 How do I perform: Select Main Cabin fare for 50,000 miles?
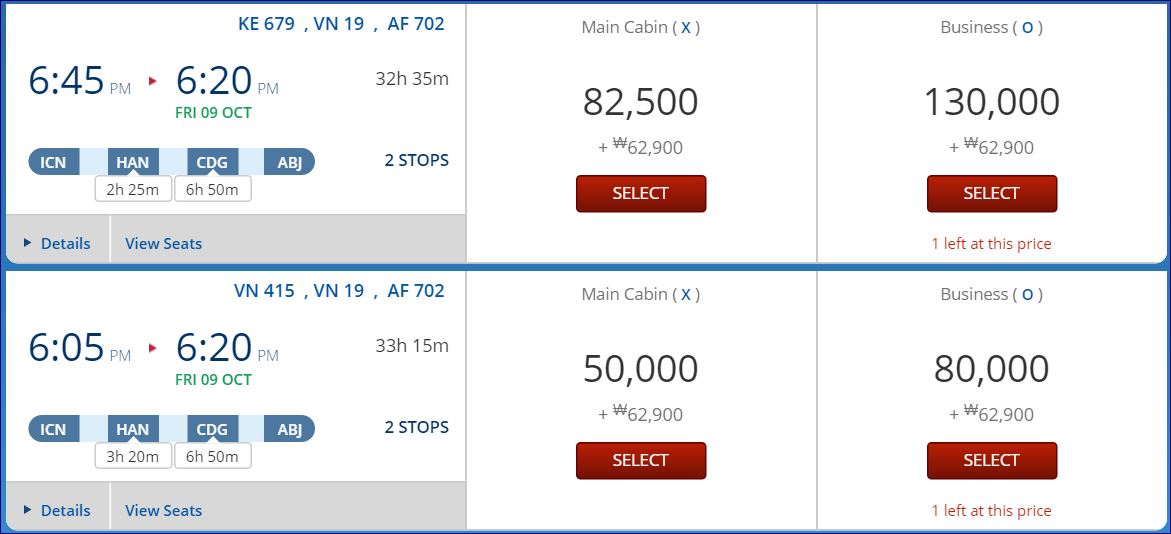point(640,460)
